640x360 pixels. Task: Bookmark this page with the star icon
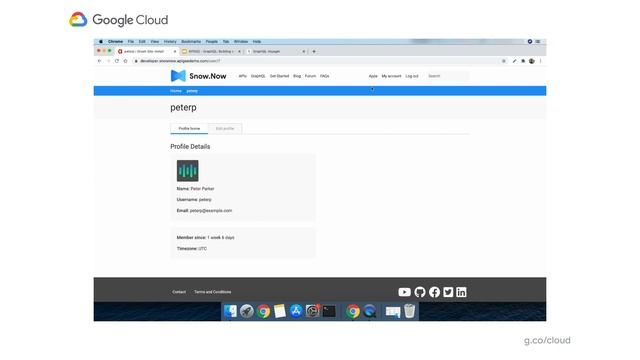coord(504,61)
